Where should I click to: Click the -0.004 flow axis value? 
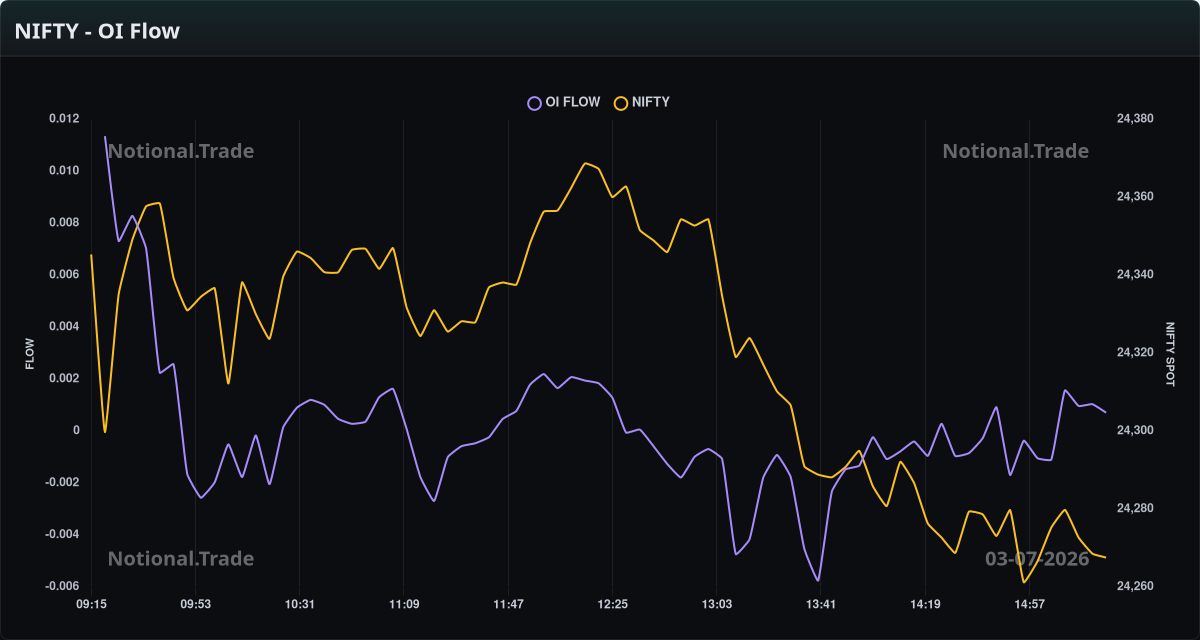(x=62, y=534)
